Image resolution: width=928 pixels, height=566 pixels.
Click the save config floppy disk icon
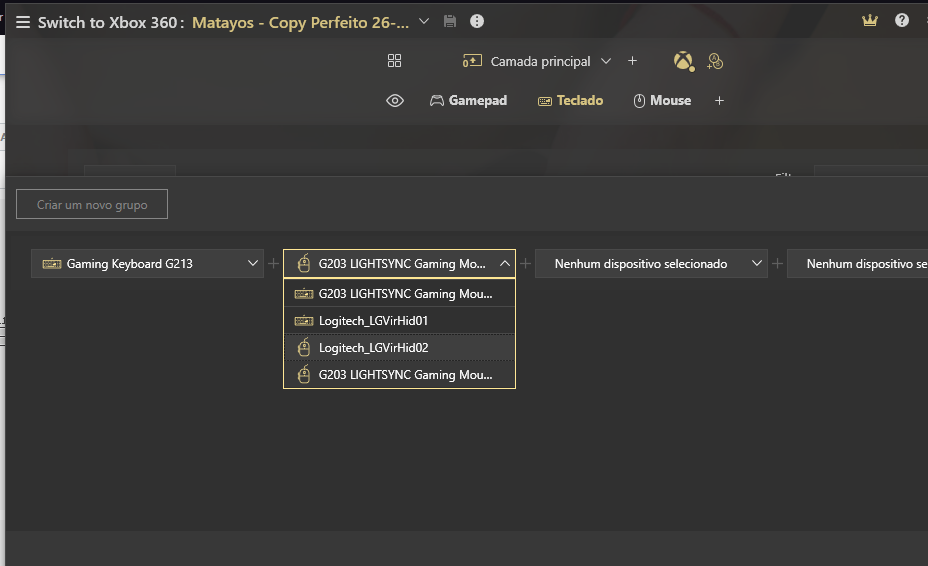pos(450,21)
